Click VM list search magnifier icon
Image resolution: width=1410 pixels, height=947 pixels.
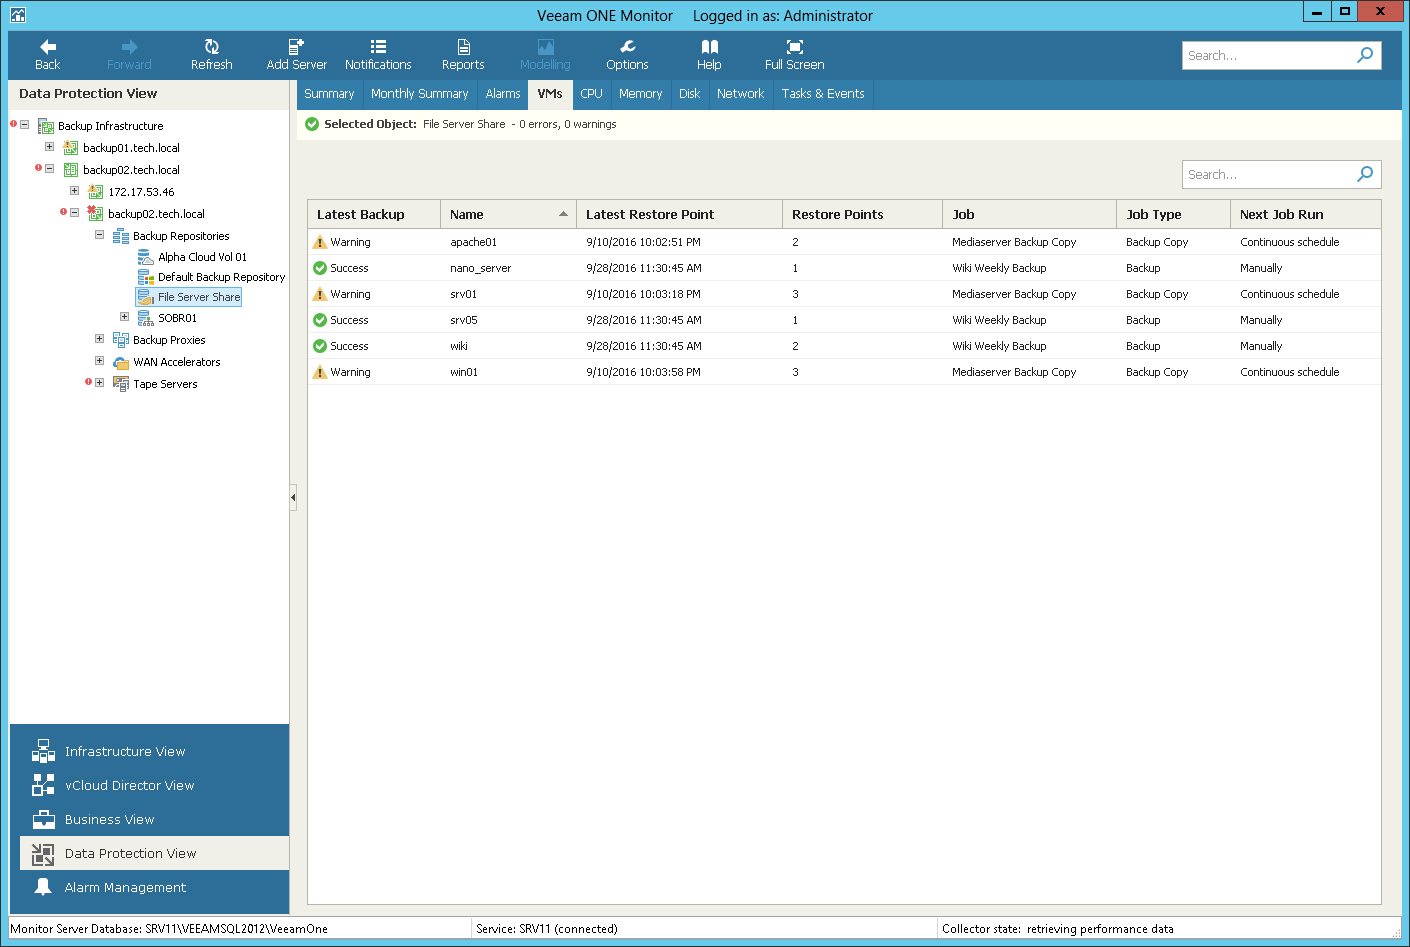1365,174
